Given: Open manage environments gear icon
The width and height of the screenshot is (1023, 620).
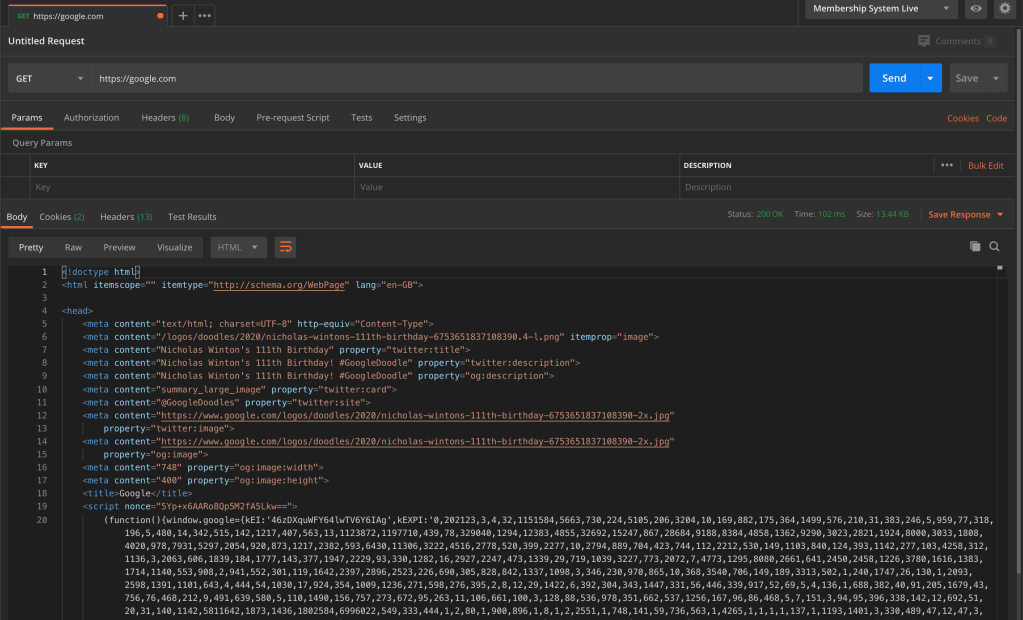Looking at the screenshot, I should tap(1005, 9).
